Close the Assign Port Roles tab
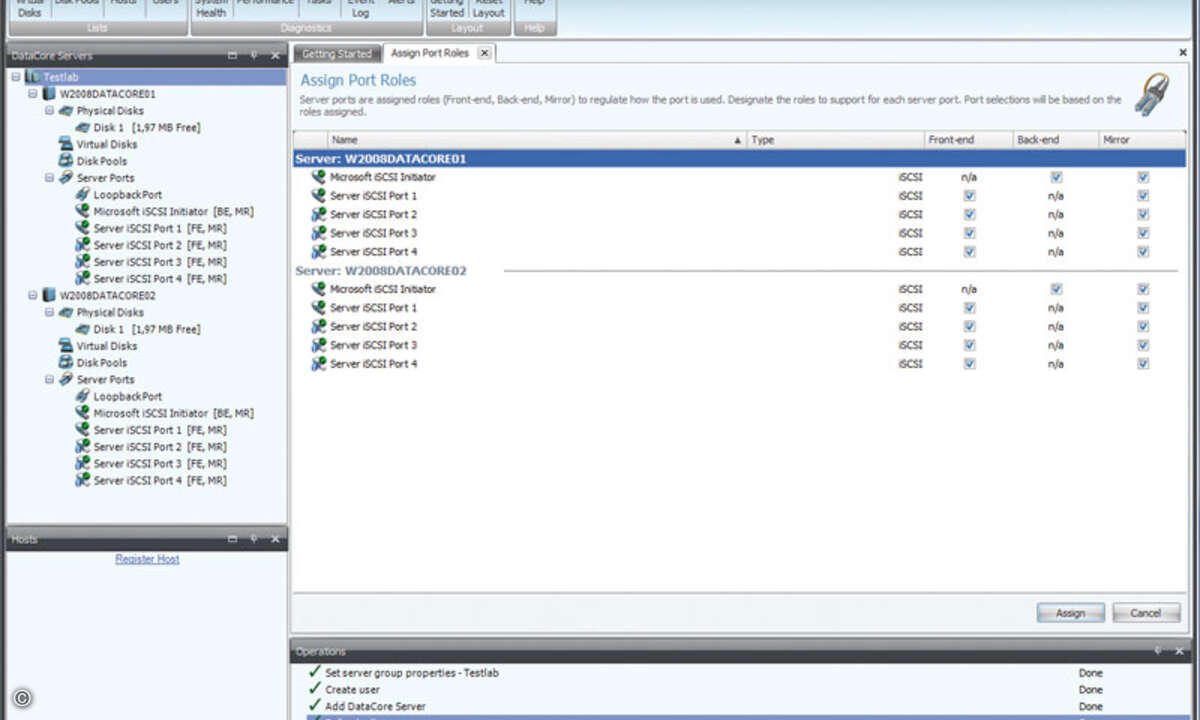 [484, 53]
